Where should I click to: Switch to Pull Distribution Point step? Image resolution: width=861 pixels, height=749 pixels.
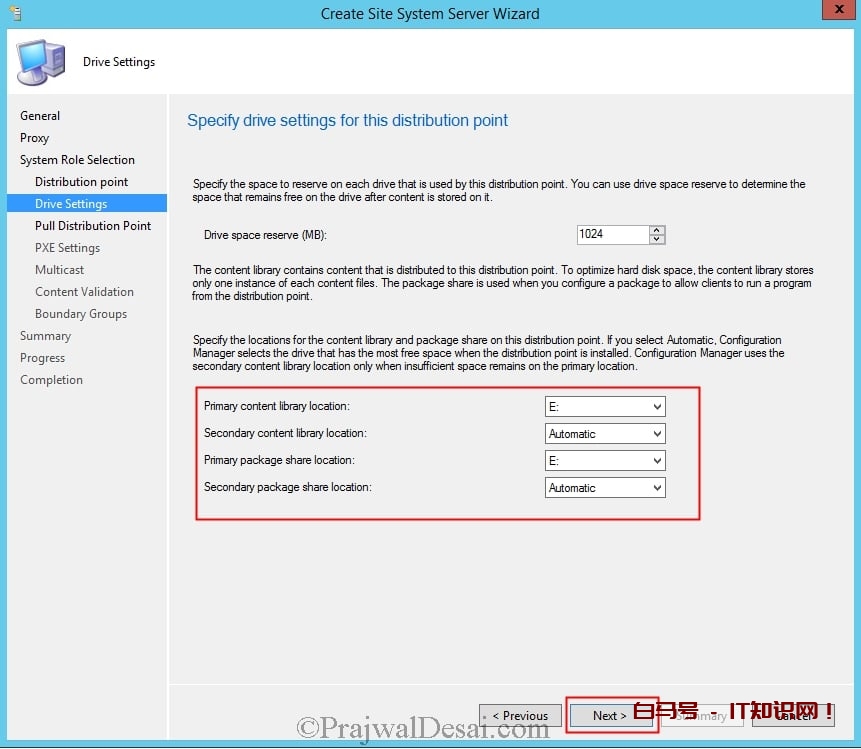pyautogui.click(x=93, y=226)
